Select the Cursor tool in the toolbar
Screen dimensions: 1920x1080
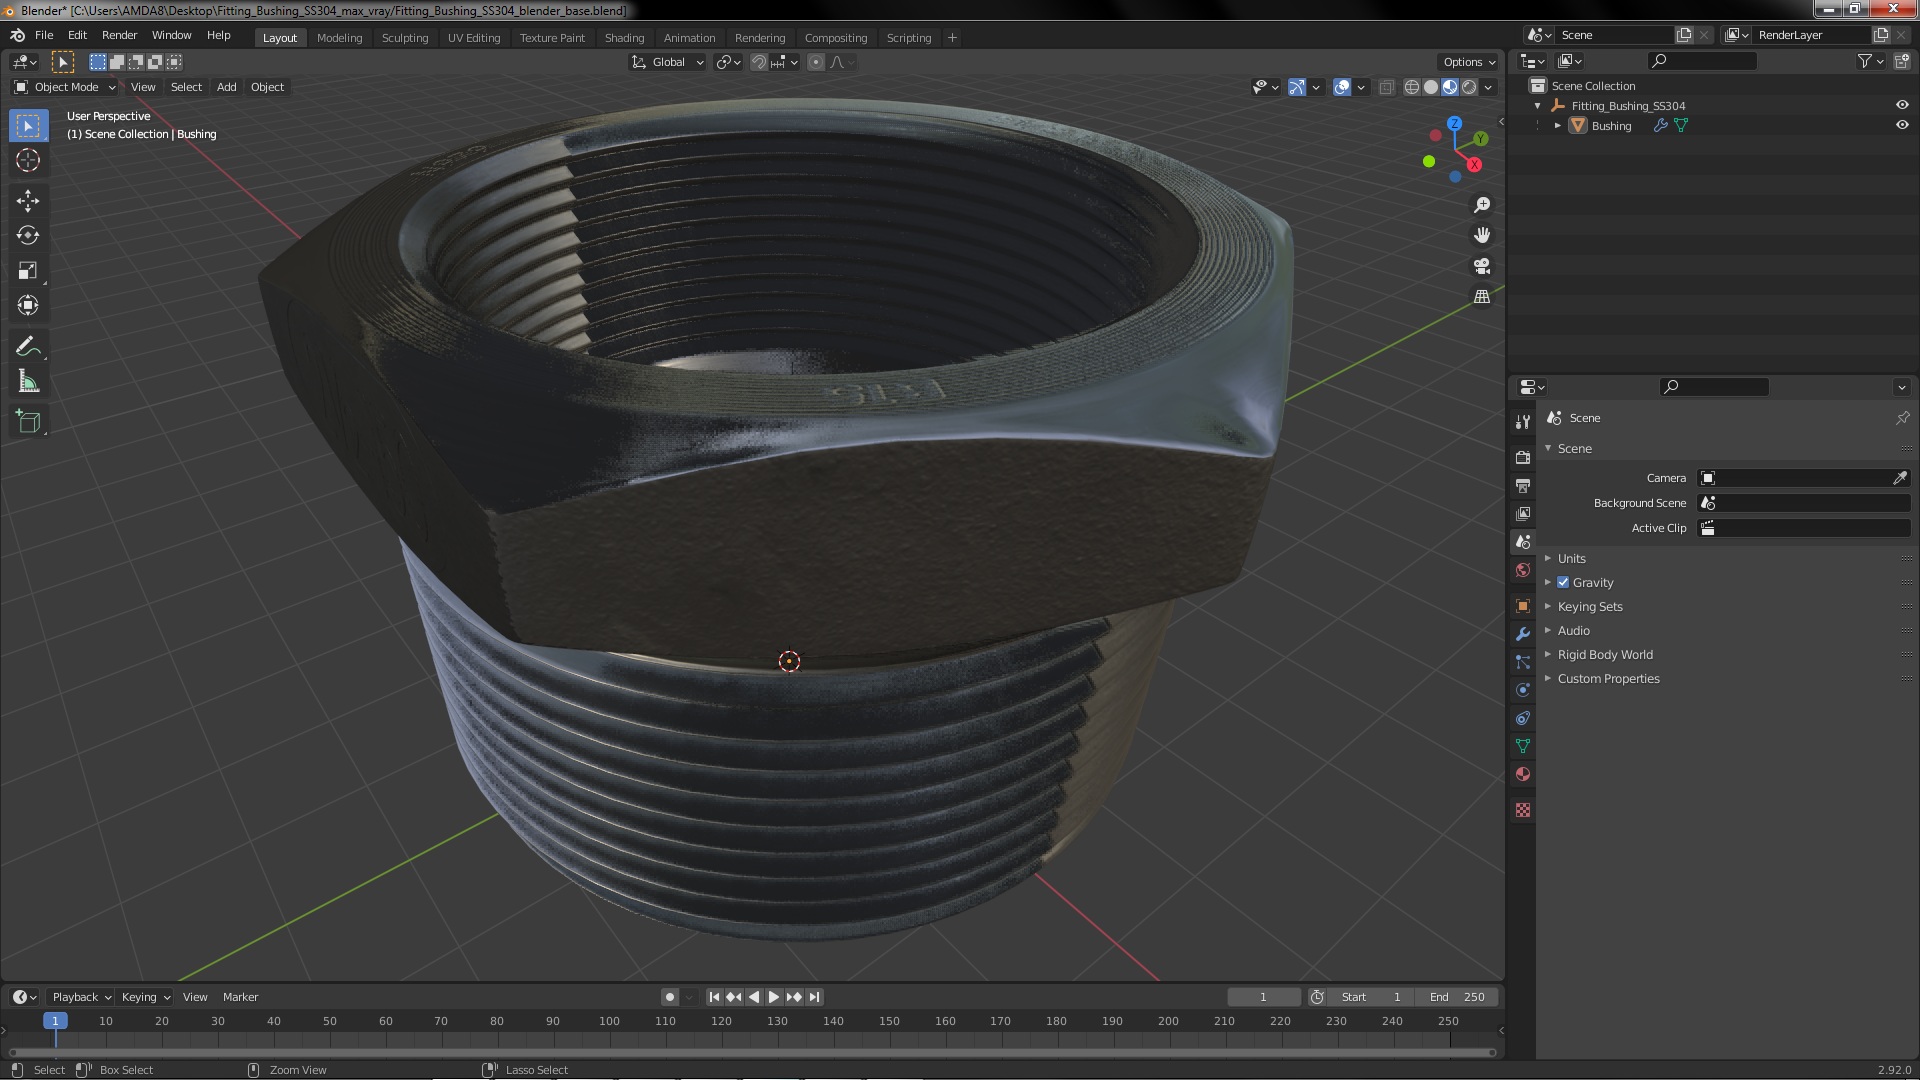pos(28,160)
